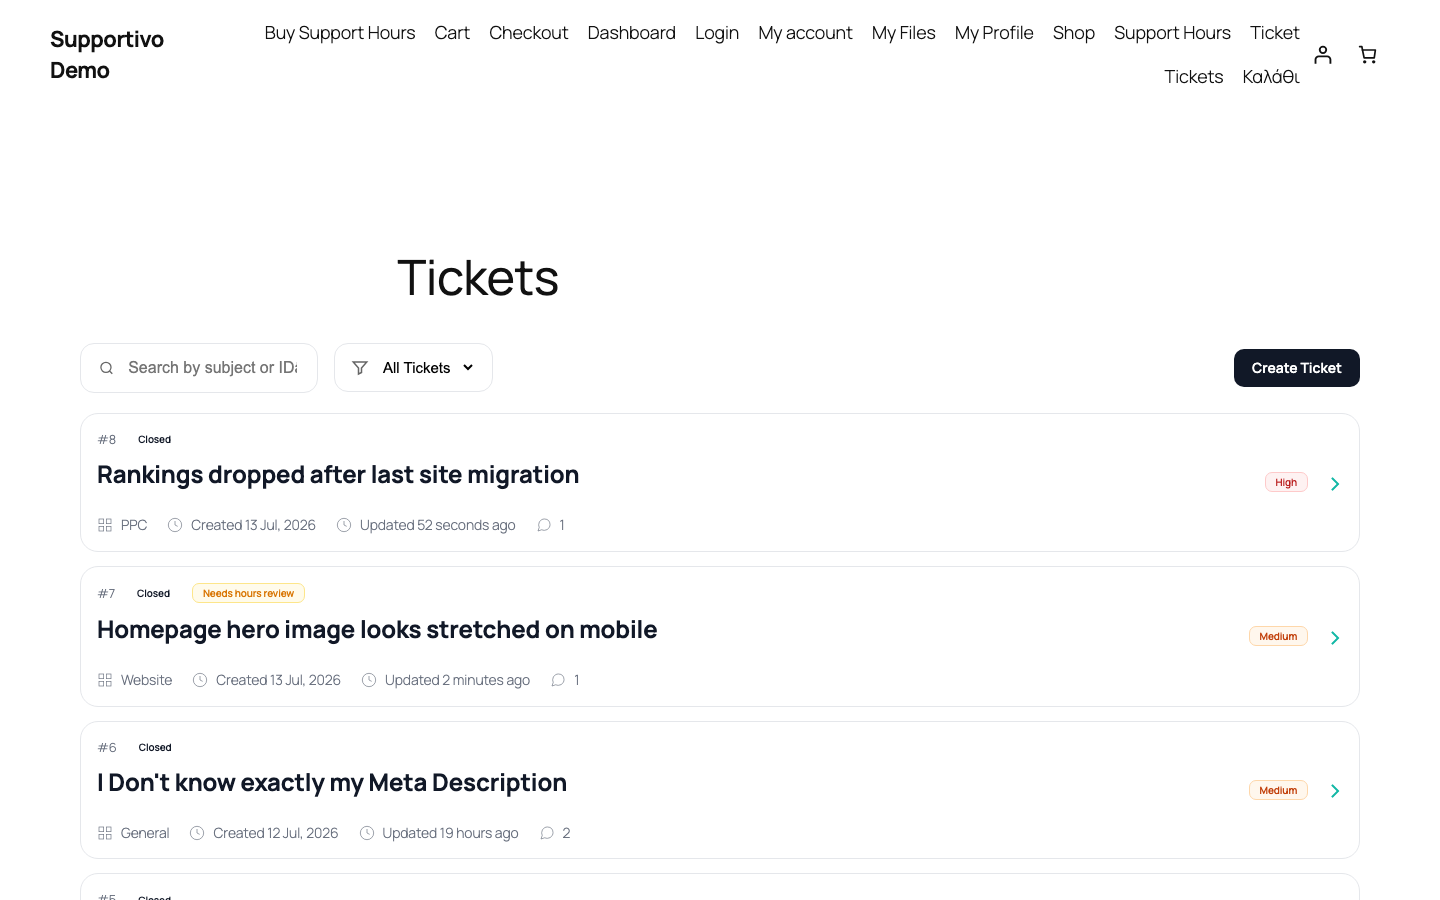Click comment bubble icon on ticket #7
Screen dimensions: 1440x900
click(558, 680)
